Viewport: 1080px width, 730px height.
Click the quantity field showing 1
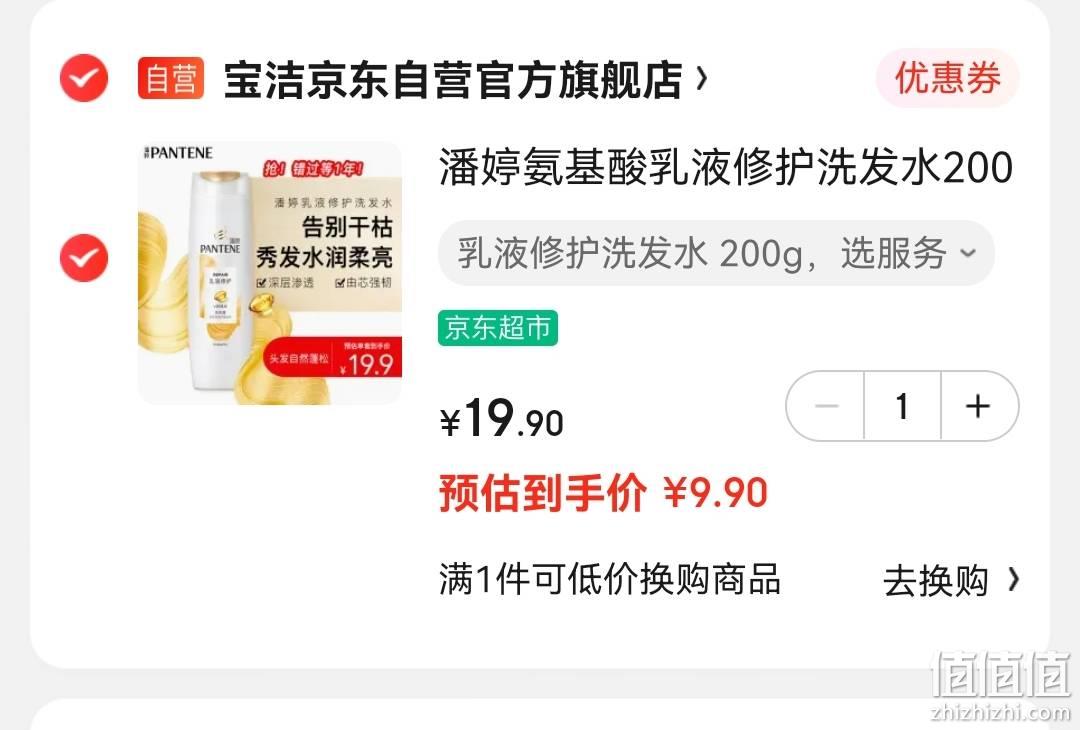(x=902, y=406)
